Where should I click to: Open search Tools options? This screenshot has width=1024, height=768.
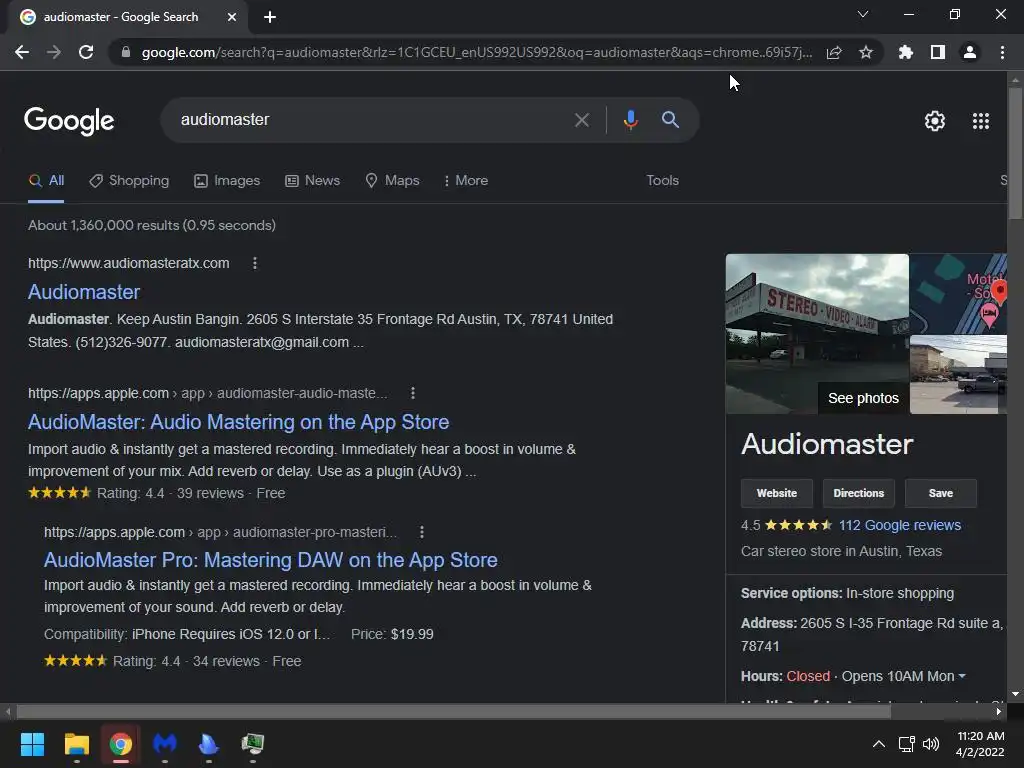click(x=662, y=180)
